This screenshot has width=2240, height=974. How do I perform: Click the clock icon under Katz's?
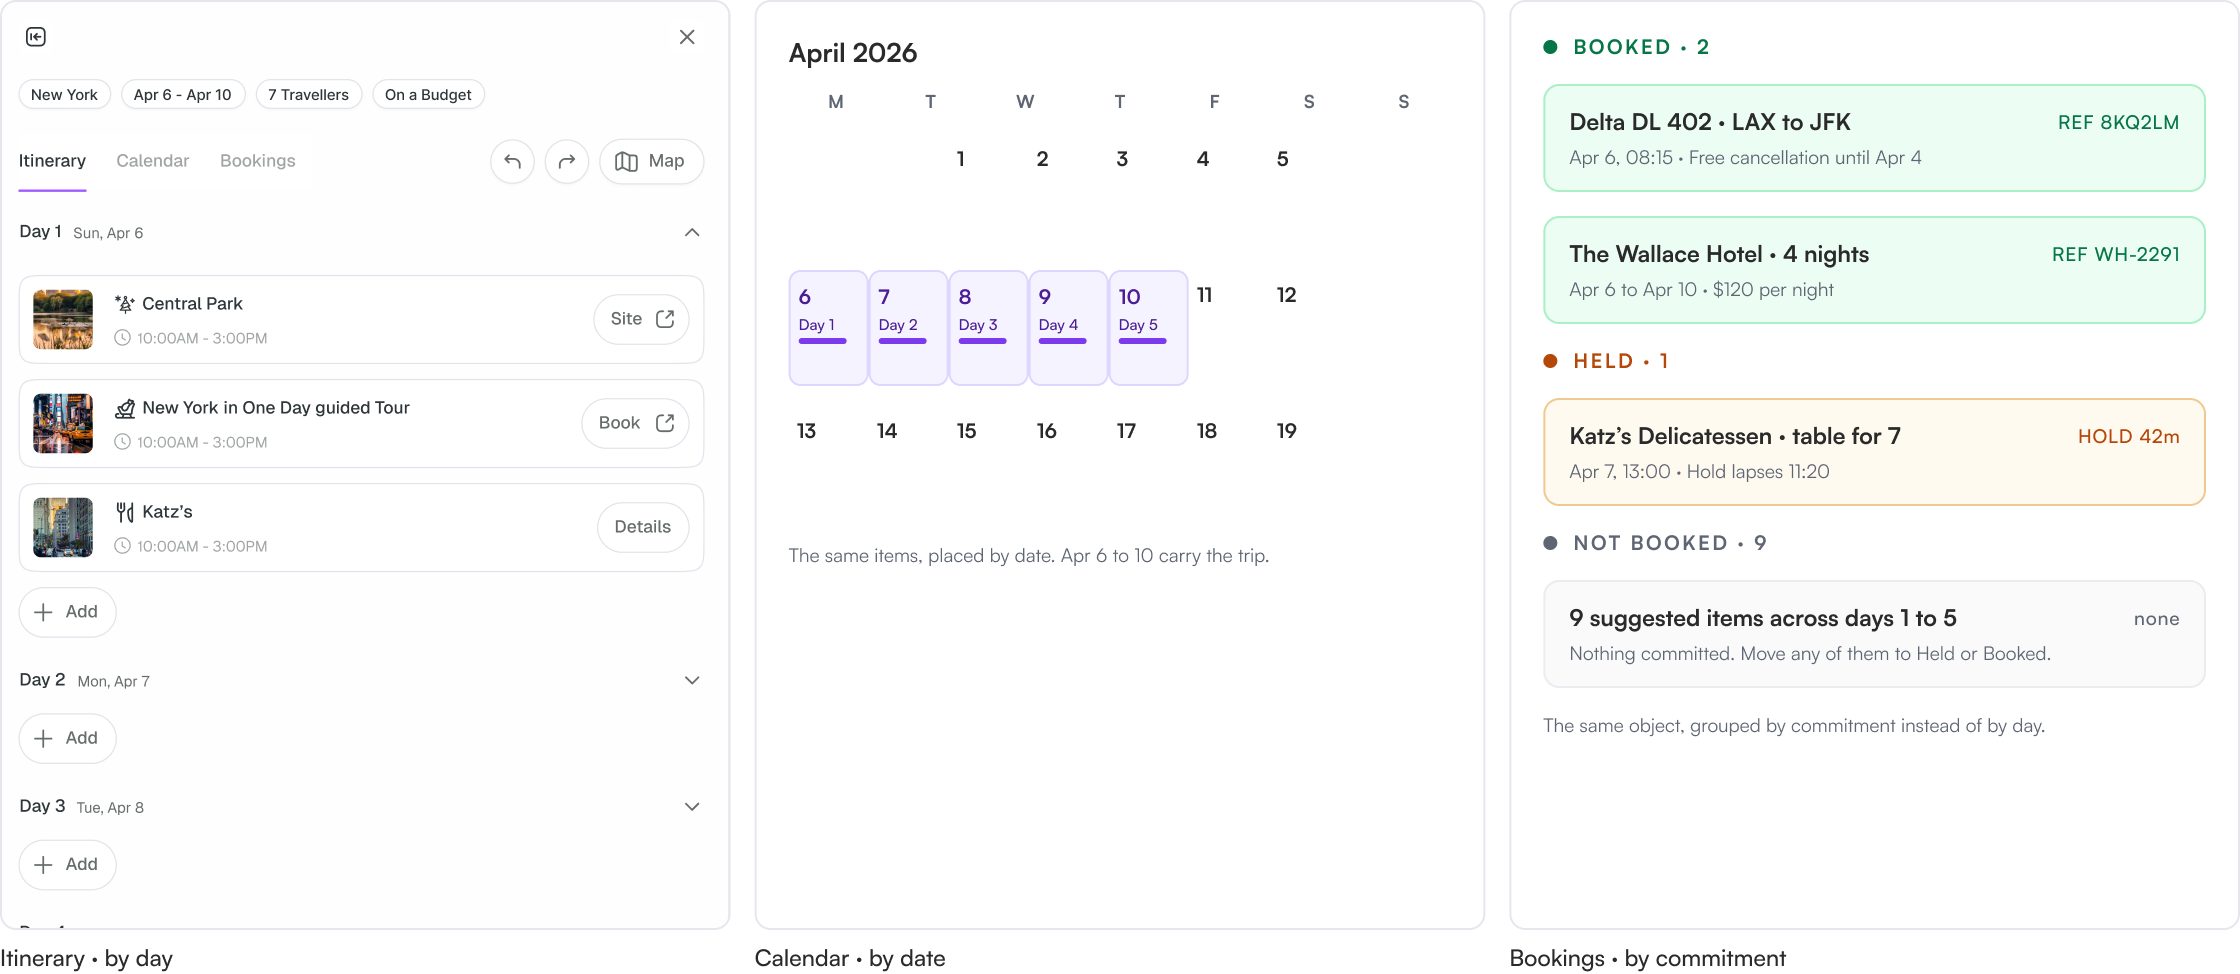122,546
